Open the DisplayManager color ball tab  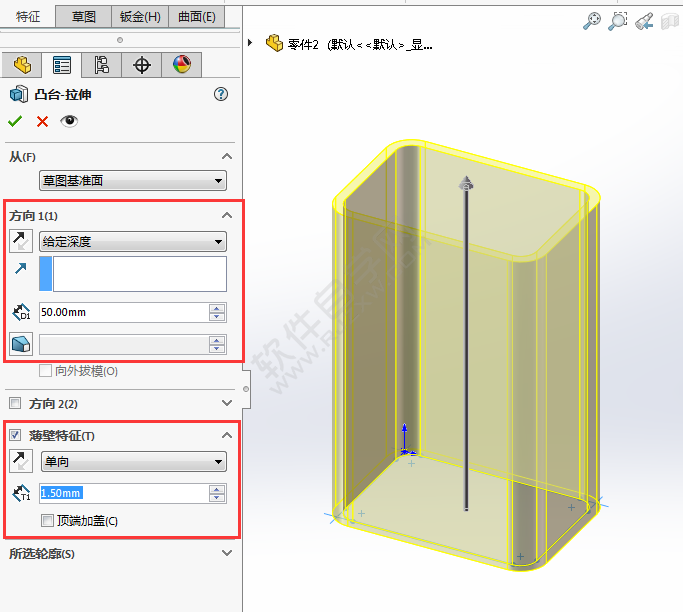[x=182, y=65]
